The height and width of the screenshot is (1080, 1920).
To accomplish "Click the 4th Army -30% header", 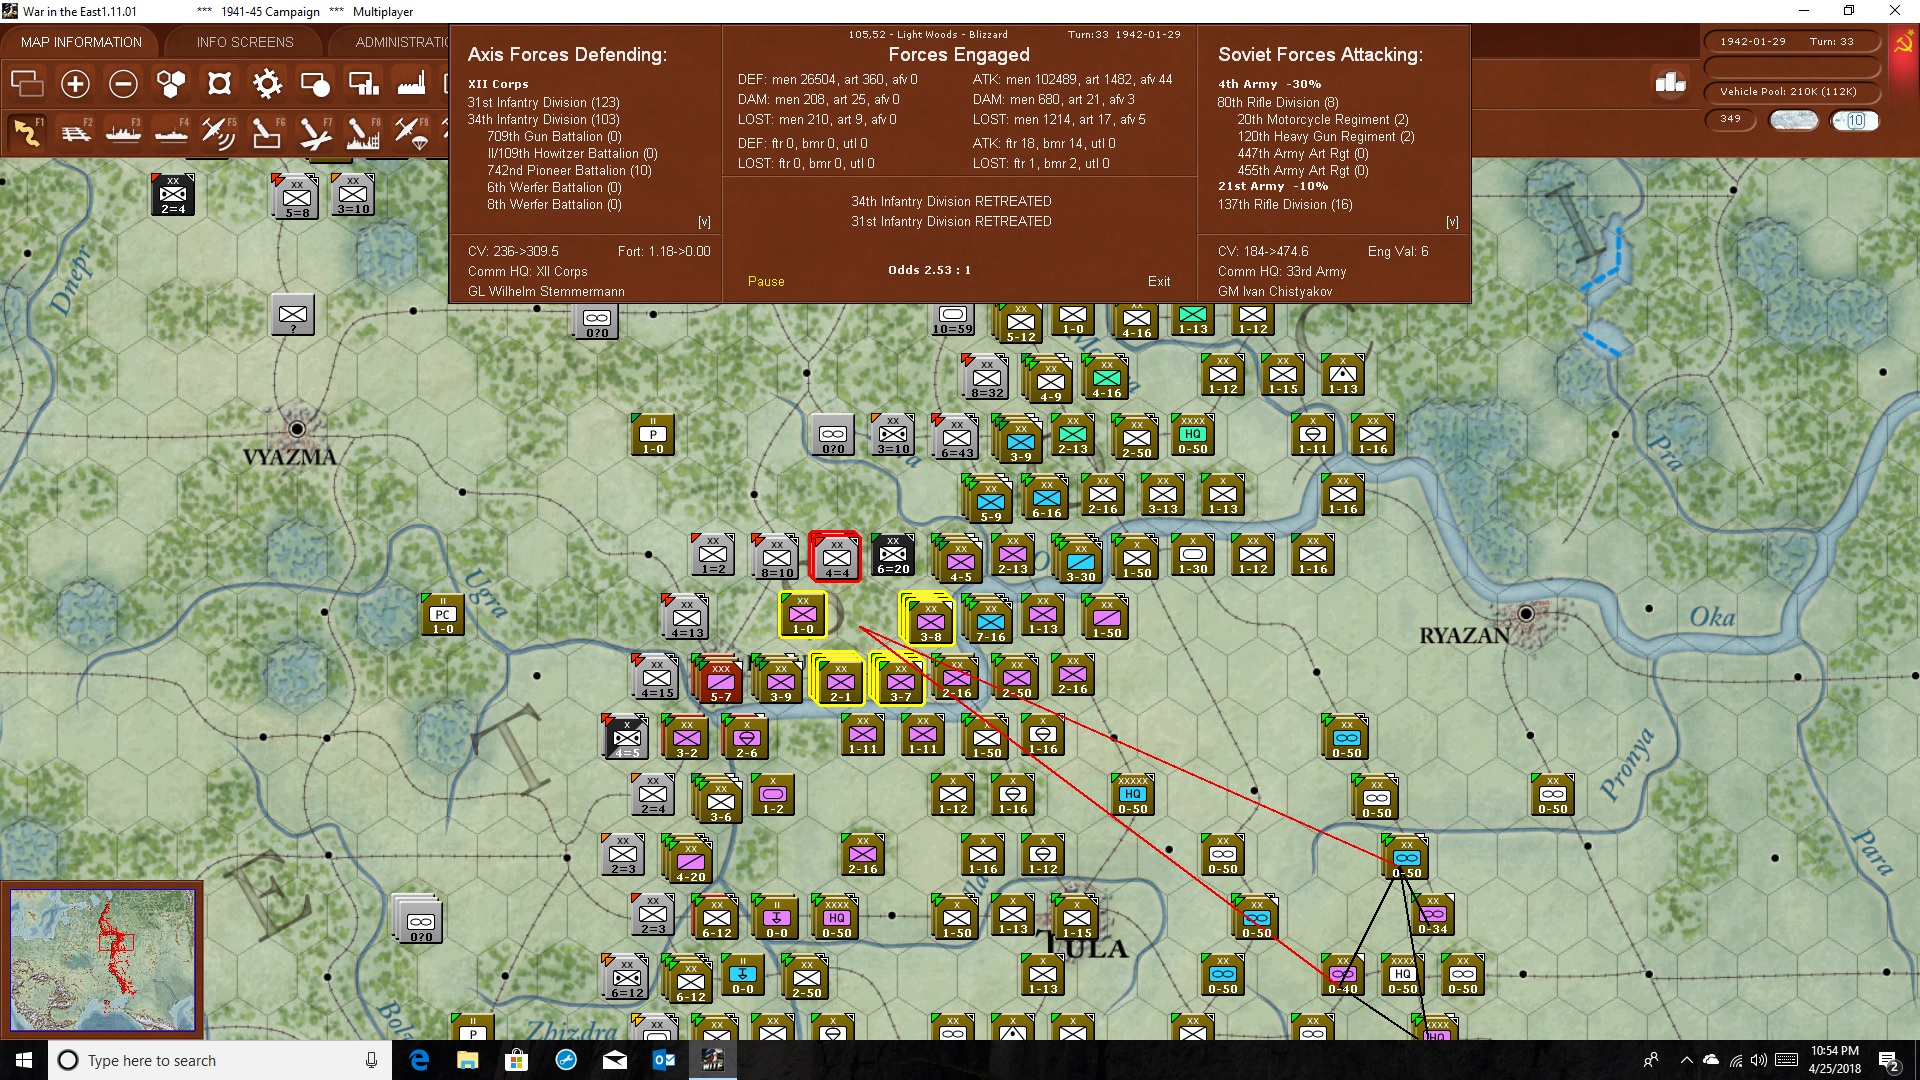I will (1269, 85).
